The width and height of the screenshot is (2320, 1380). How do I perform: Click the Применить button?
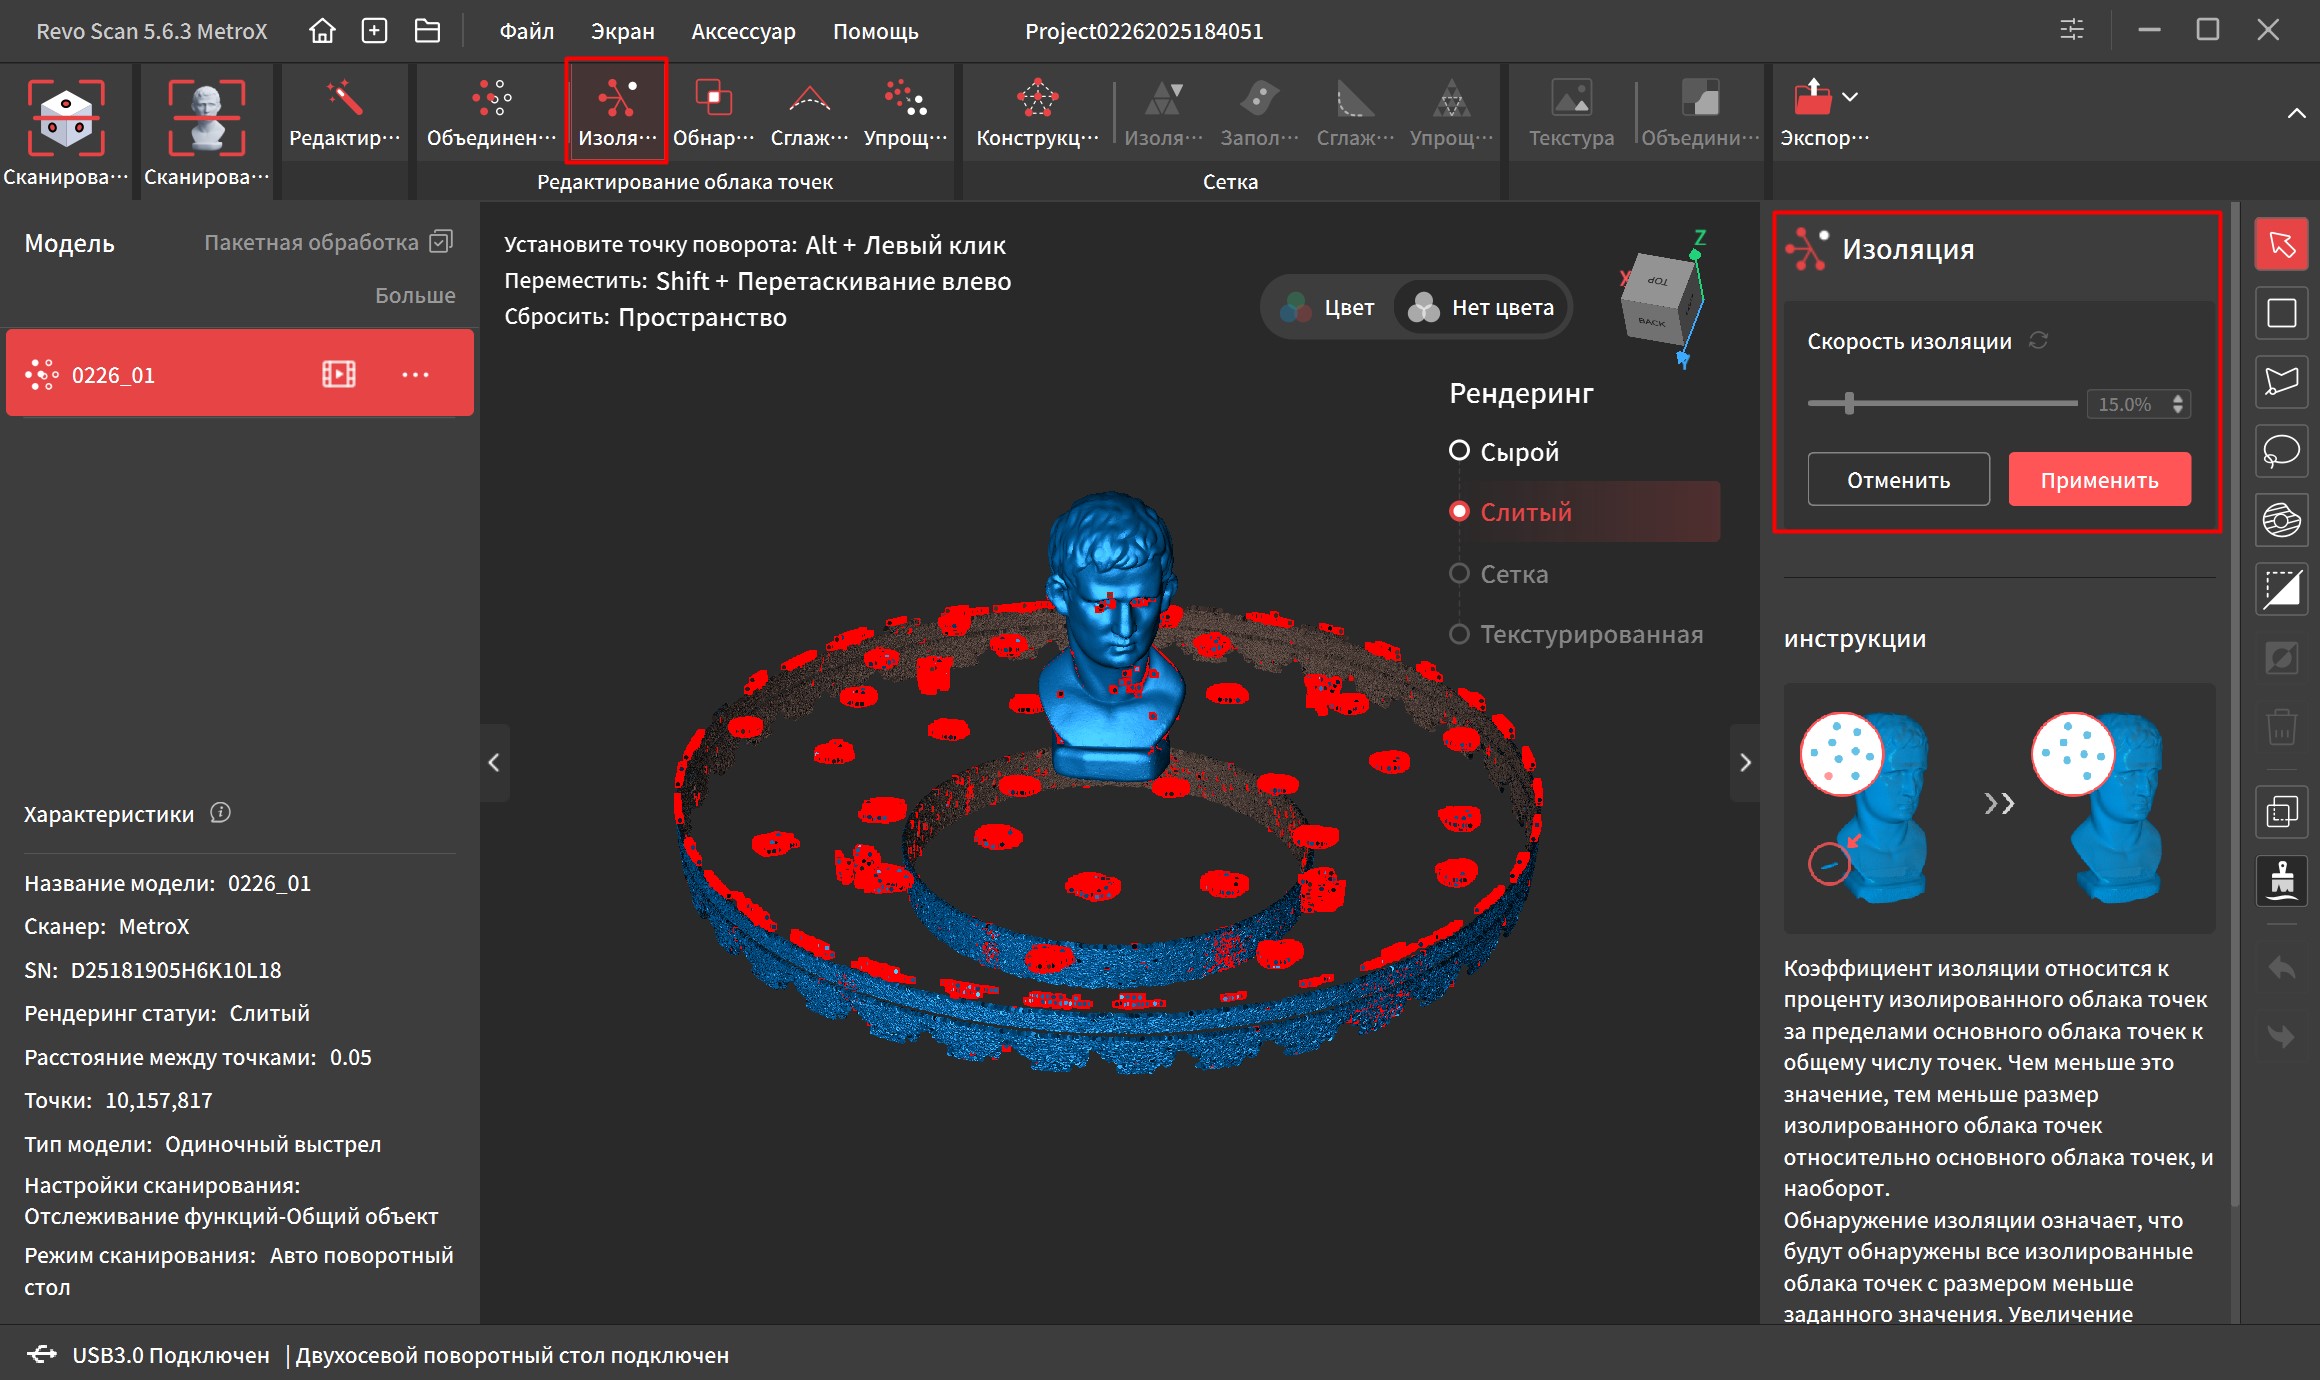tap(2099, 480)
